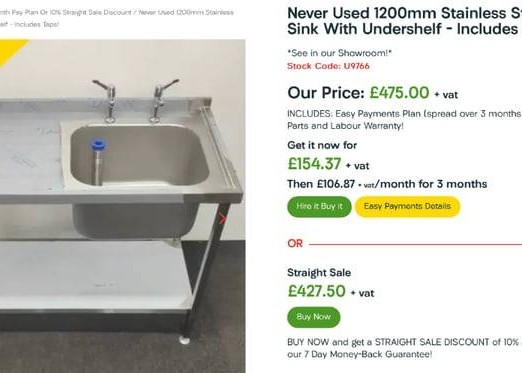
Task: Click the Get it now for label
Action: coord(322,145)
